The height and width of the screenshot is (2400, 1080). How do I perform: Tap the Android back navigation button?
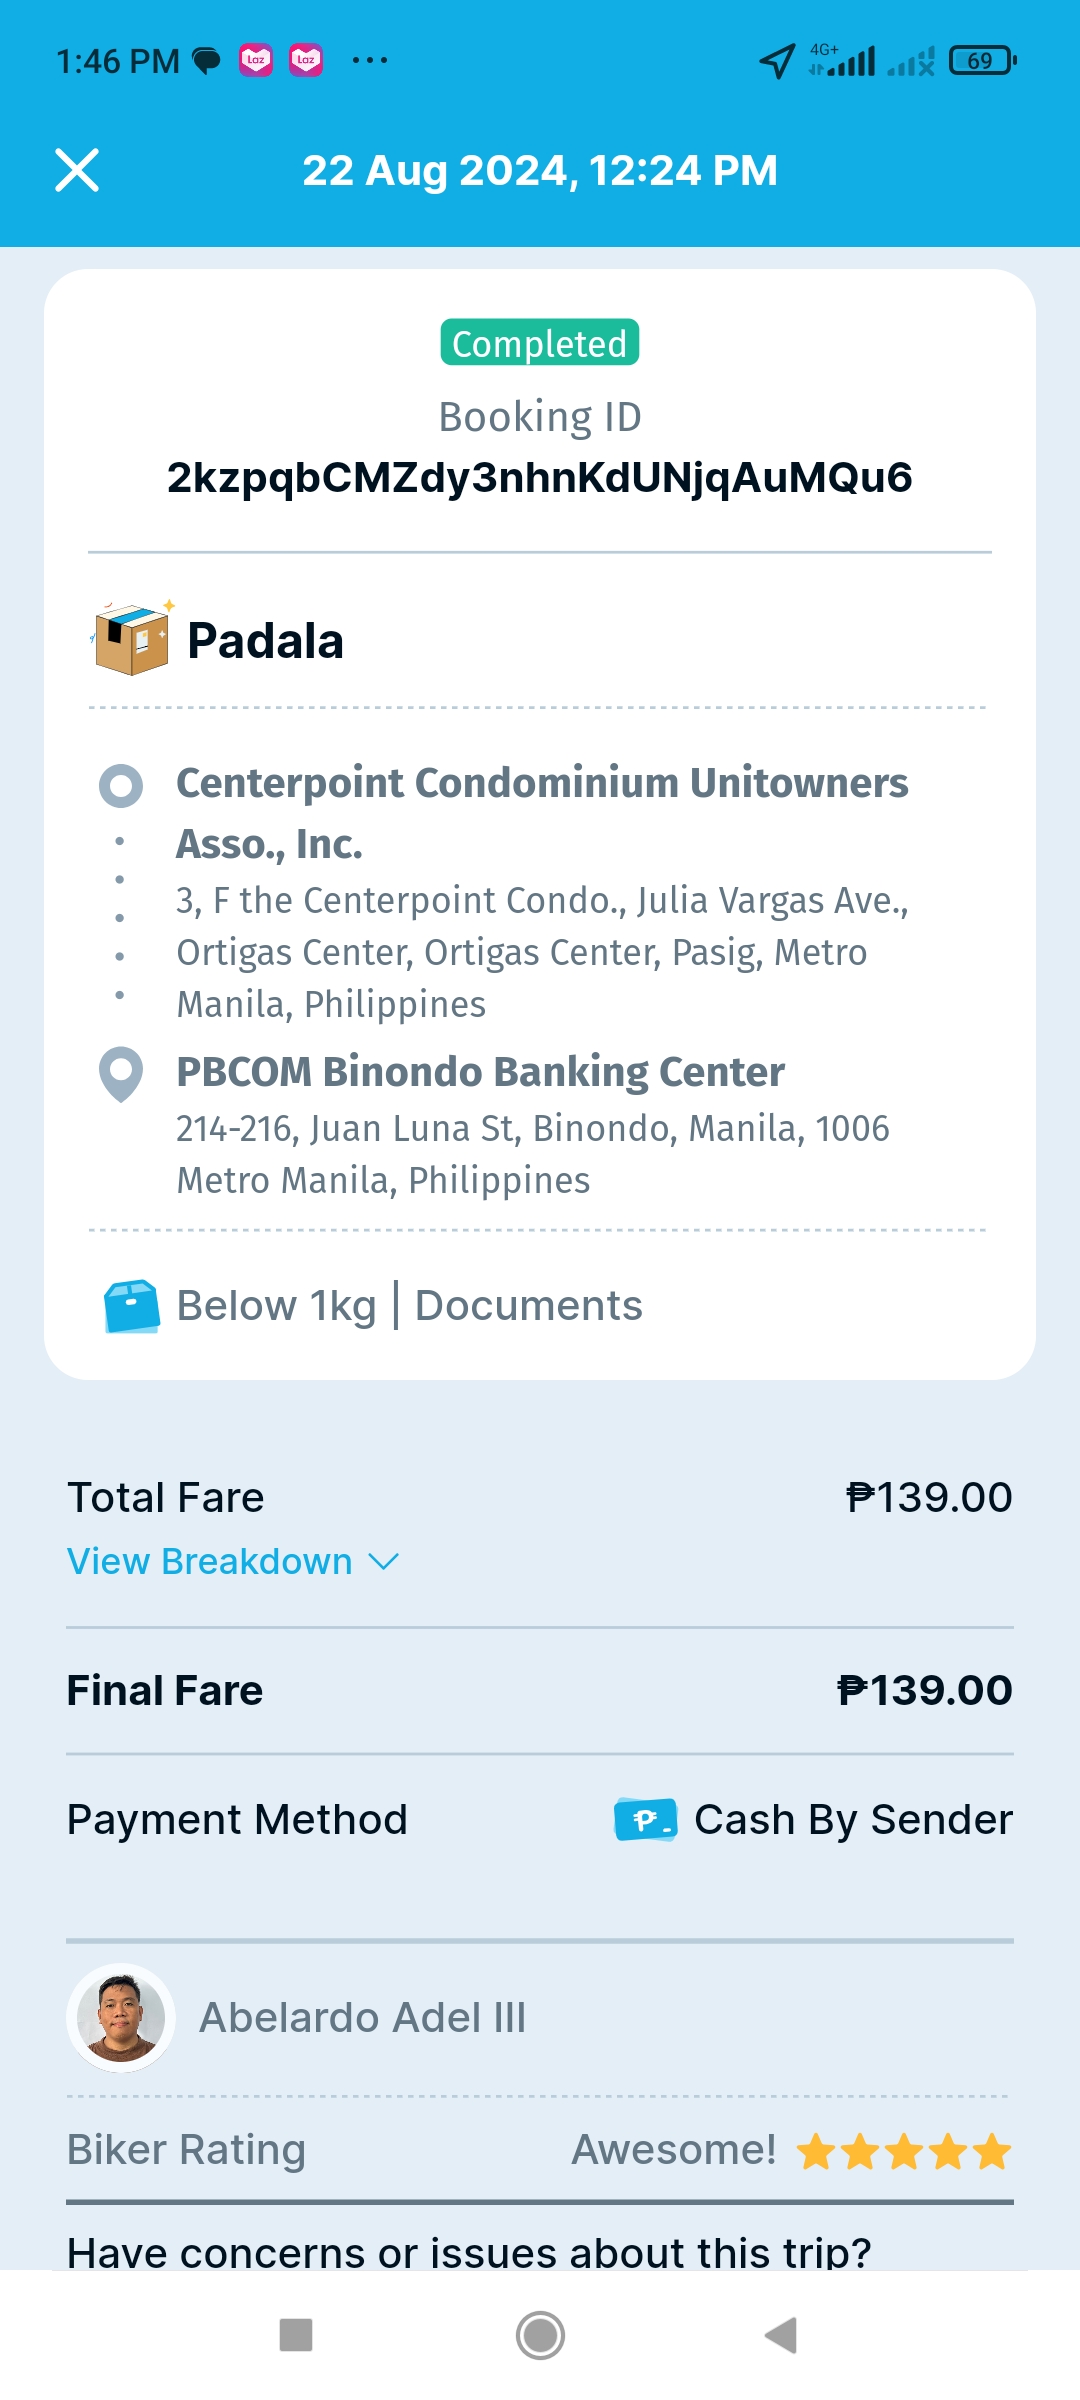(x=781, y=2336)
